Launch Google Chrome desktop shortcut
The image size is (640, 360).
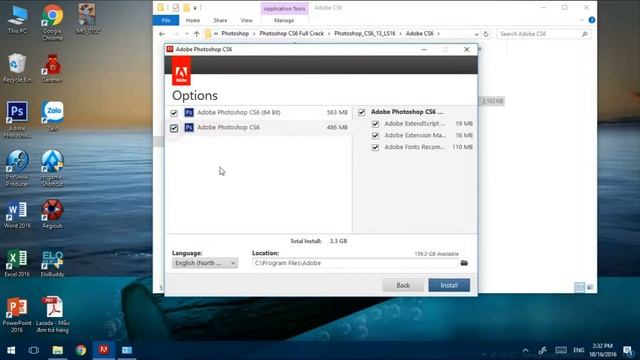tap(52, 22)
